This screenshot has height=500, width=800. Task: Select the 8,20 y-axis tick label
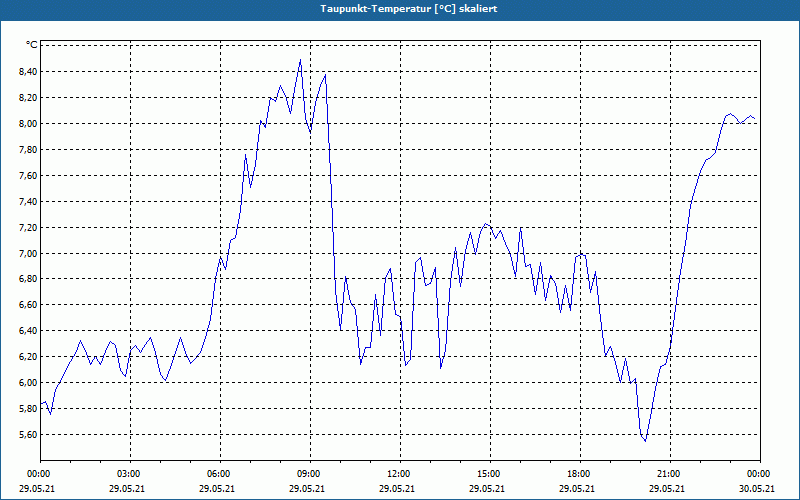point(26,97)
